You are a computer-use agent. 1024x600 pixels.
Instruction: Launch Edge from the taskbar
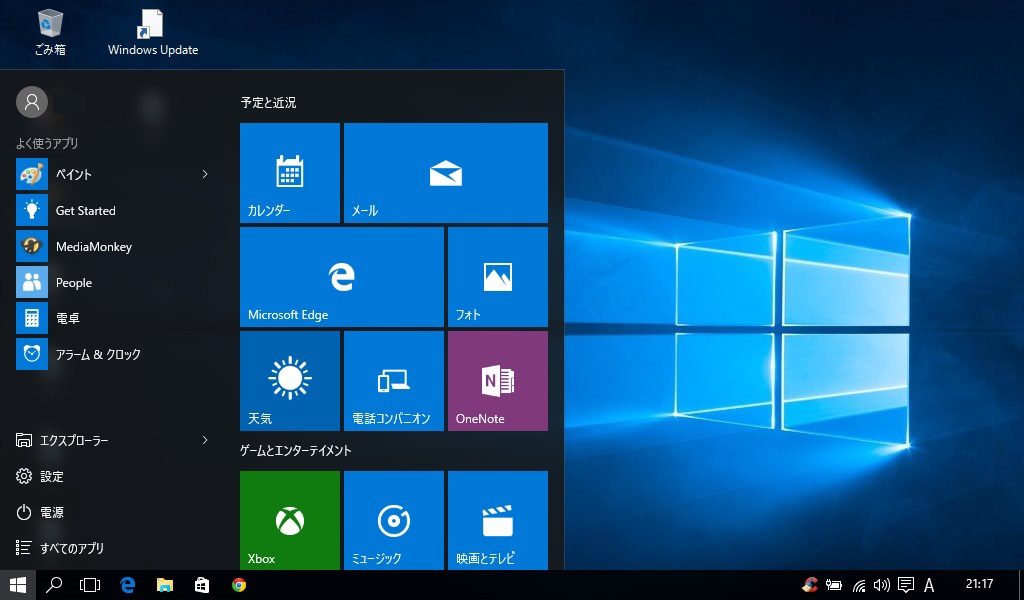tap(127, 585)
